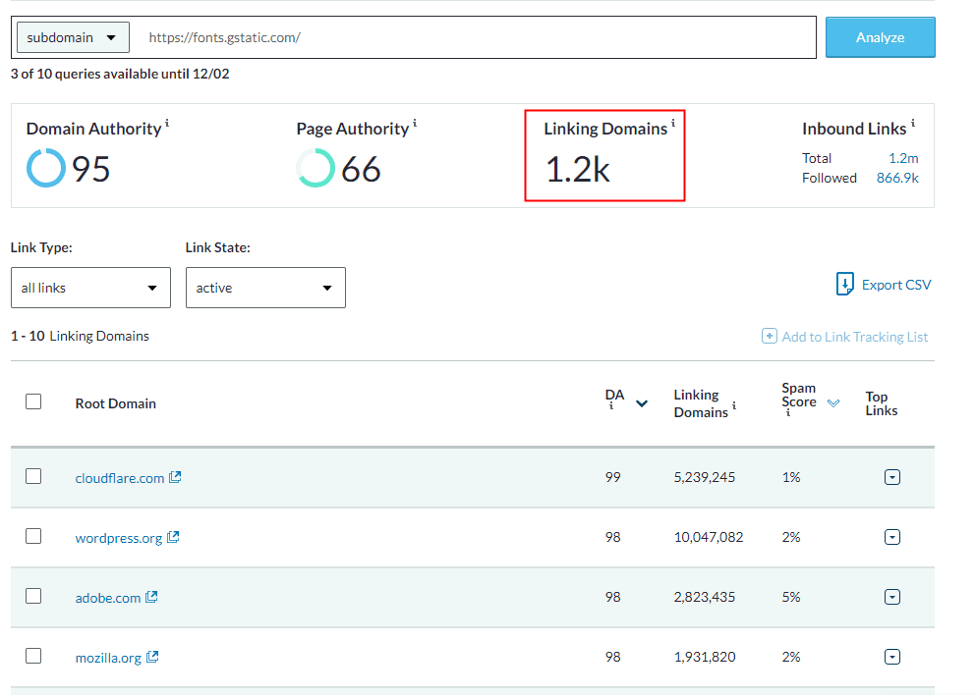This screenshot has width=977, height=695.
Task: Tick the select-all checkbox in table header
Action: [x=34, y=401]
